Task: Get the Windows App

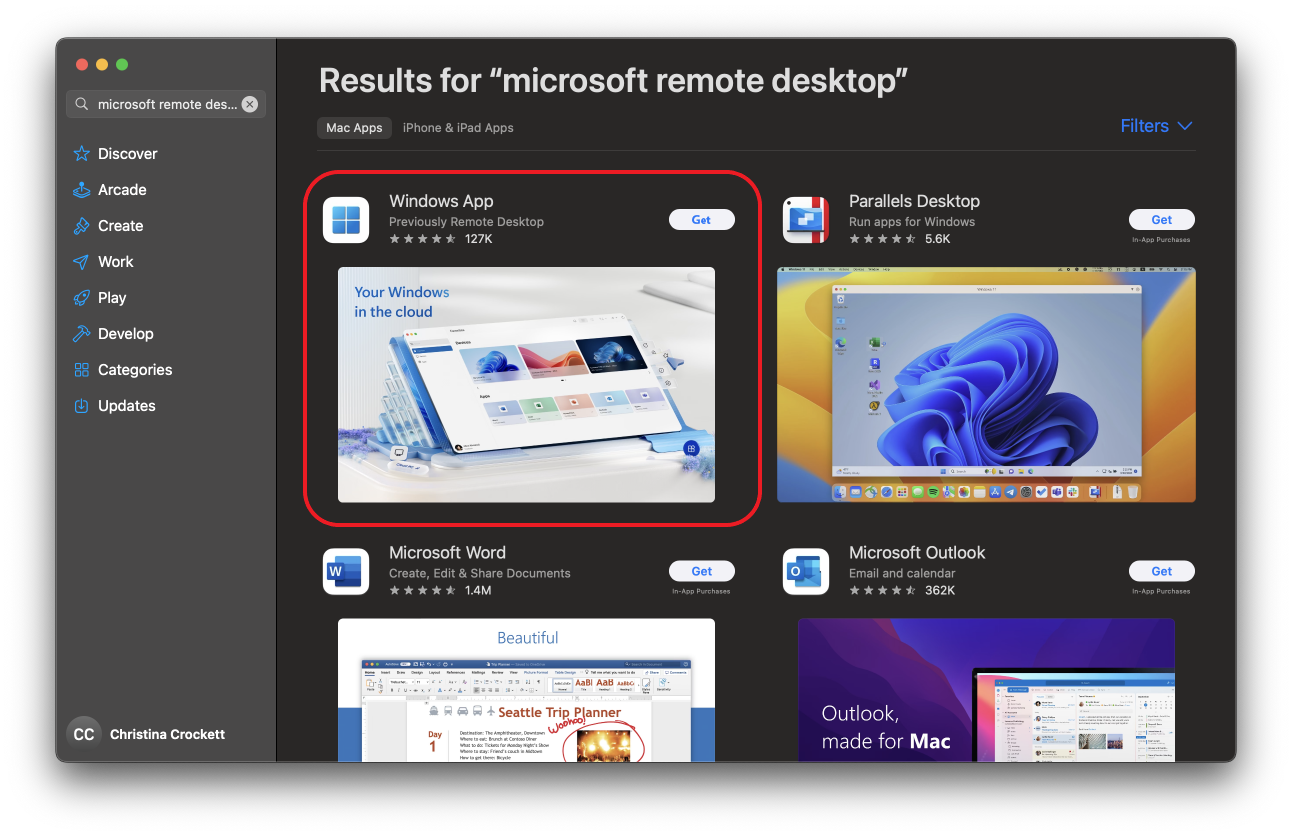Action: [x=702, y=220]
